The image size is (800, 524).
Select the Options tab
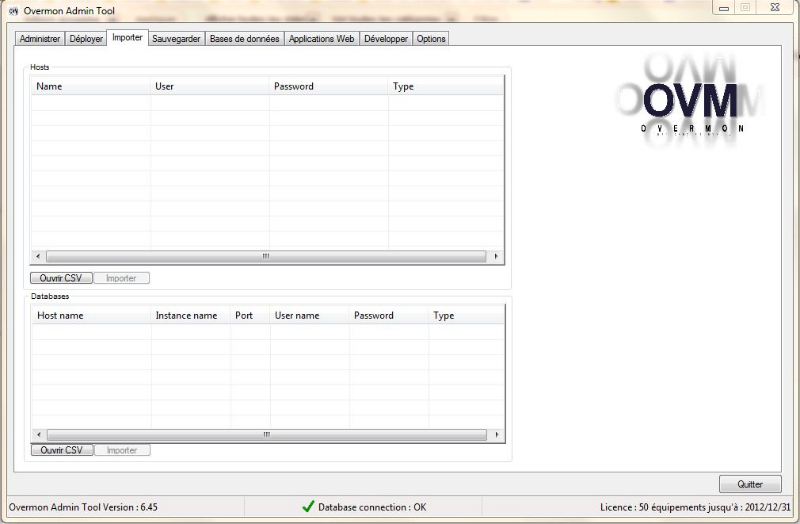[431, 39]
